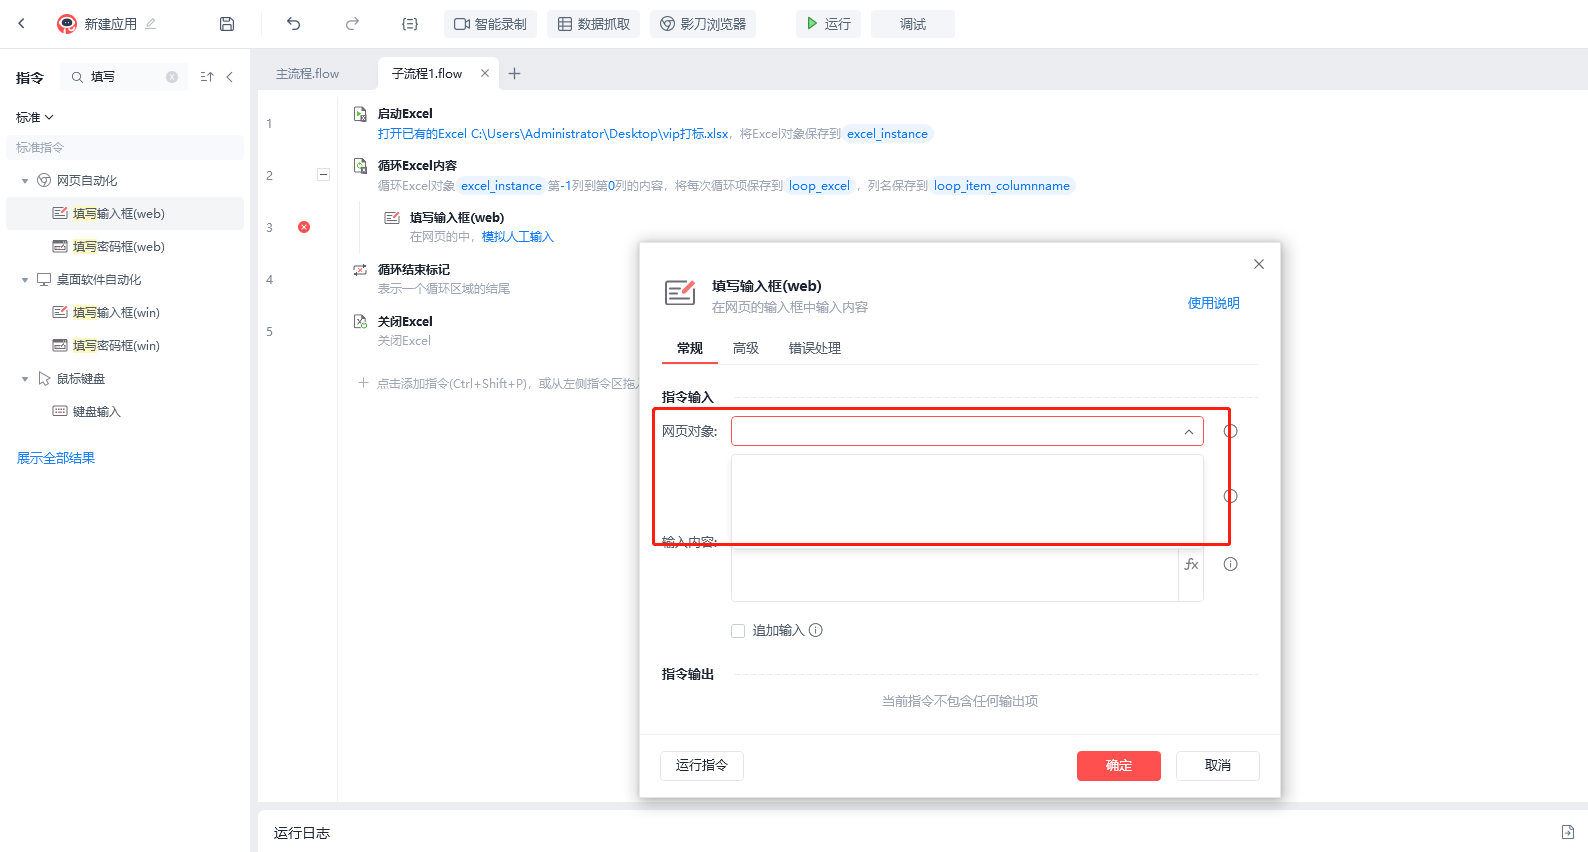Viewport: 1588px width, 852px height.
Task: Collapse the loop block on line 2
Action: pos(323,175)
